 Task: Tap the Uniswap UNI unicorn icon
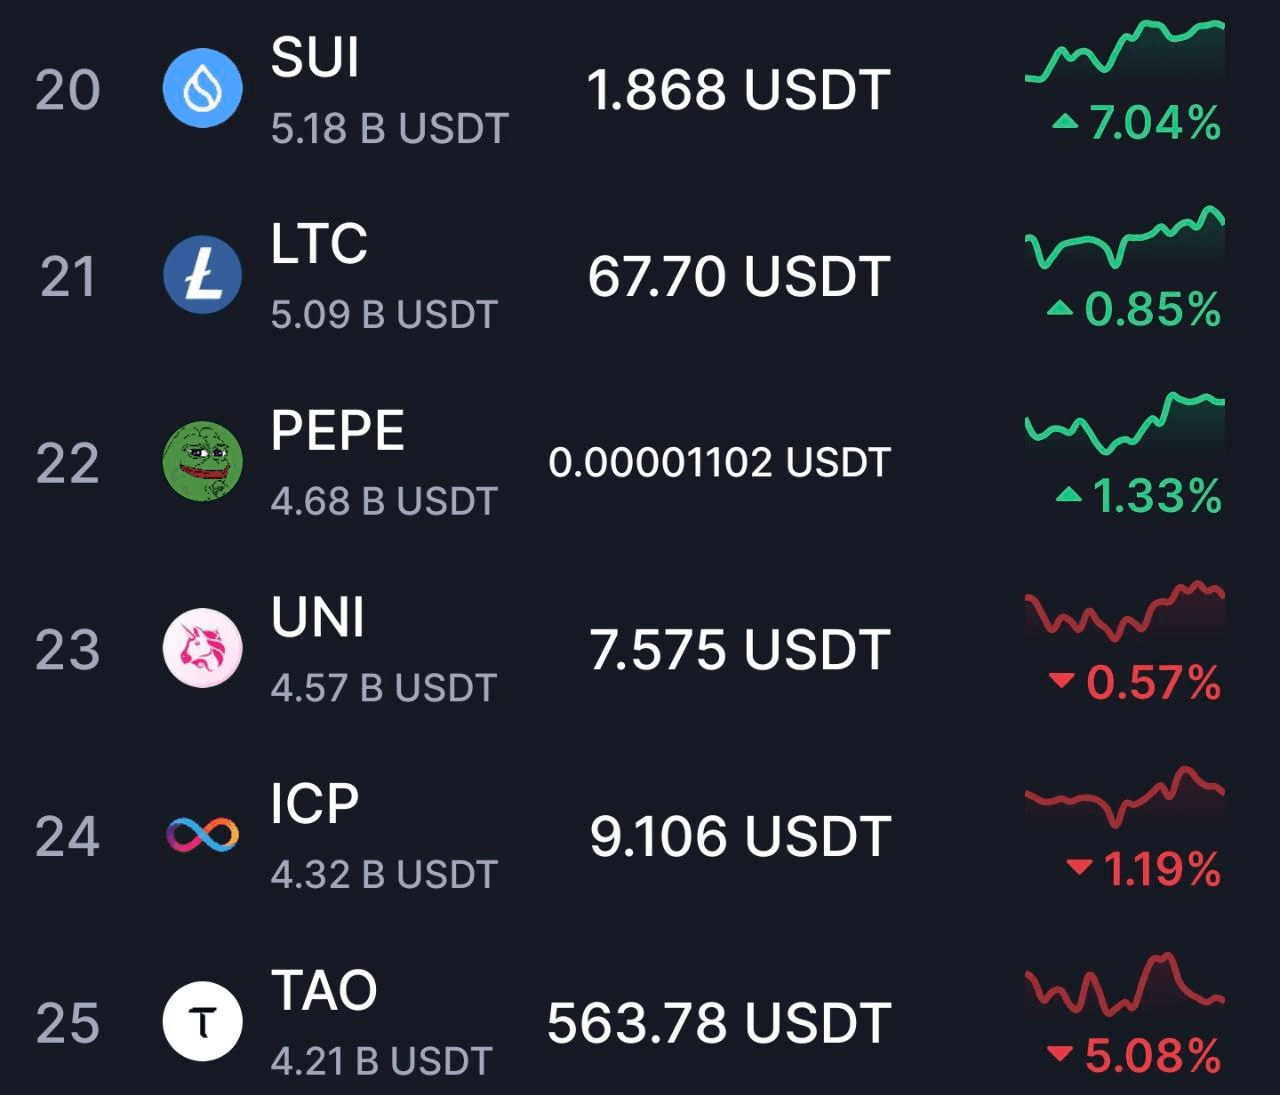[x=202, y=648]
